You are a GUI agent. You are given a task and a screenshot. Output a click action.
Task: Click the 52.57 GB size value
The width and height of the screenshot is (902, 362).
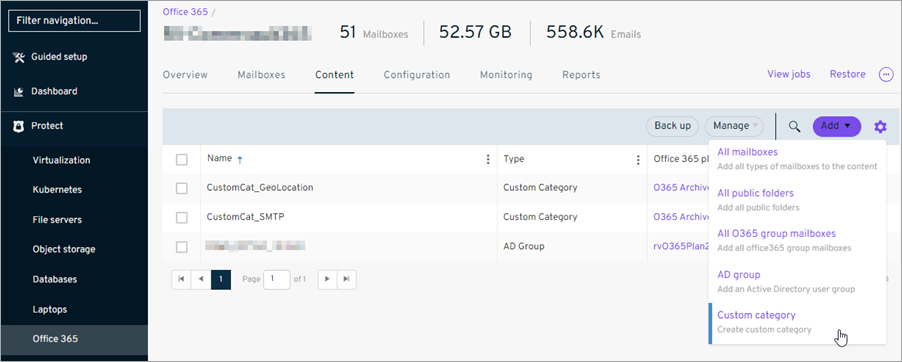click(475, 32)
